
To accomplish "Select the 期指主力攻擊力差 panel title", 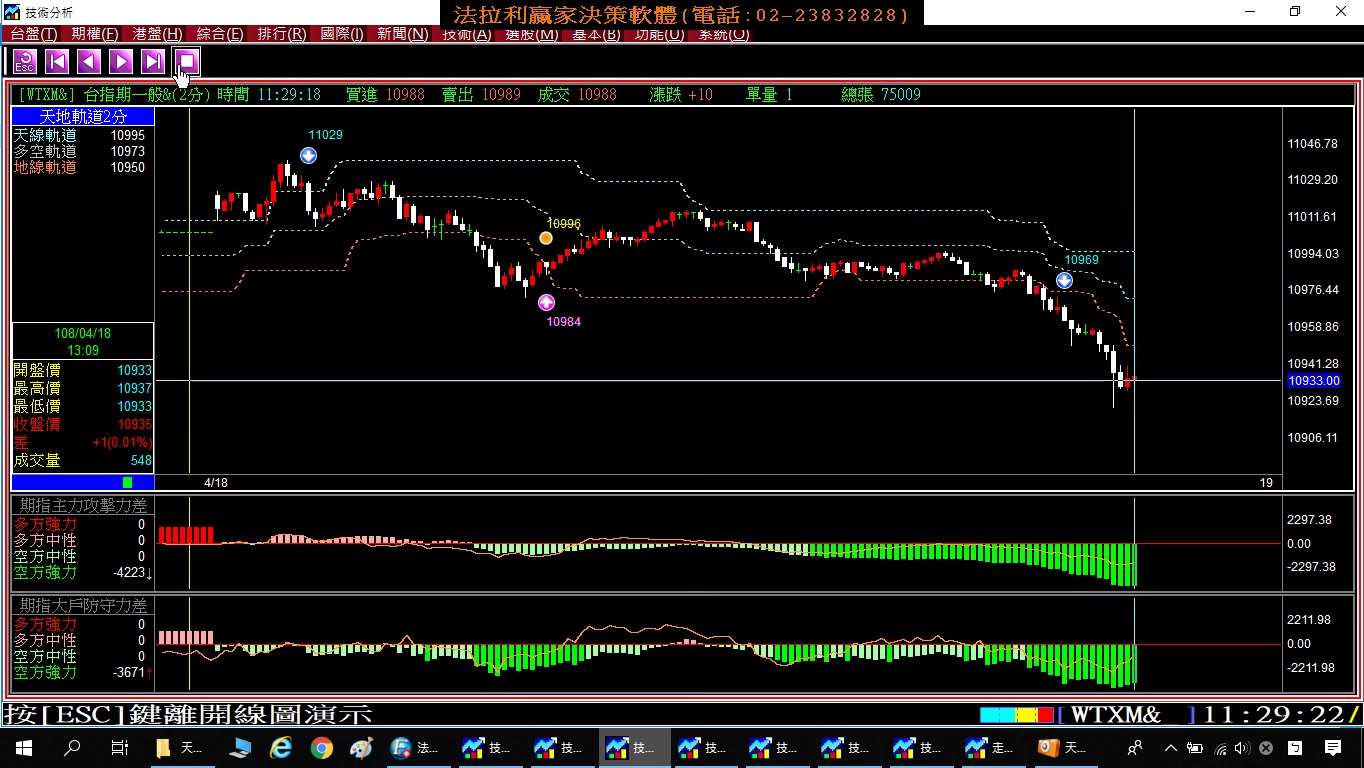I will [x=83, y=506].
